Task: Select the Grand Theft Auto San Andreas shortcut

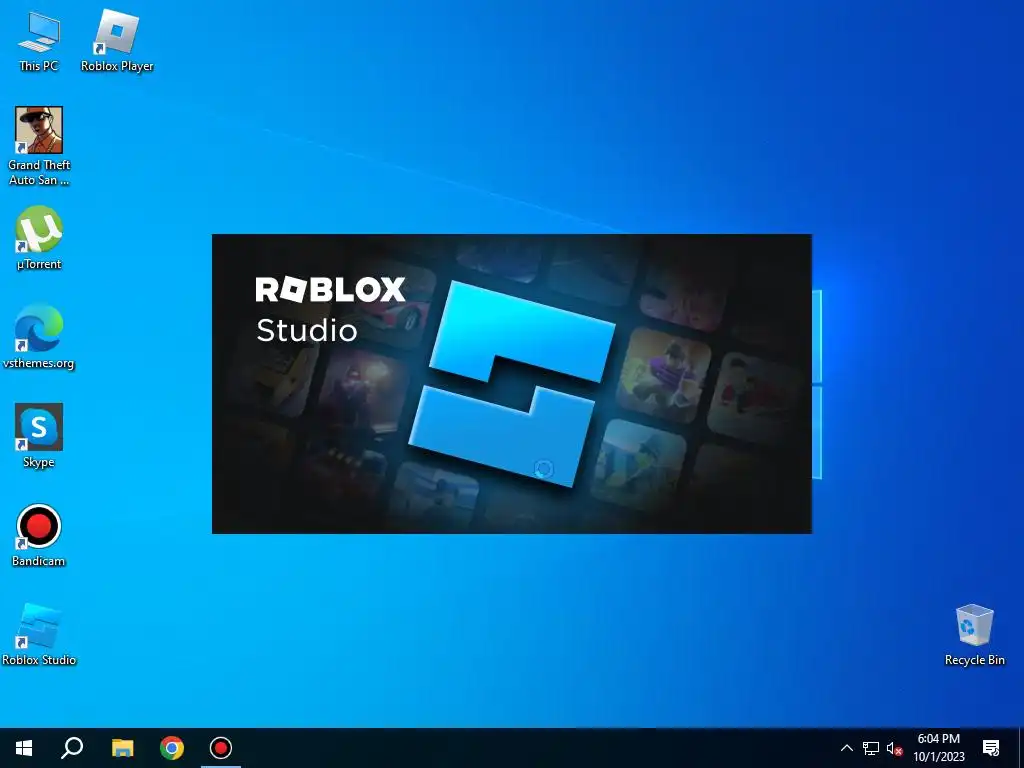Action: 39,146
